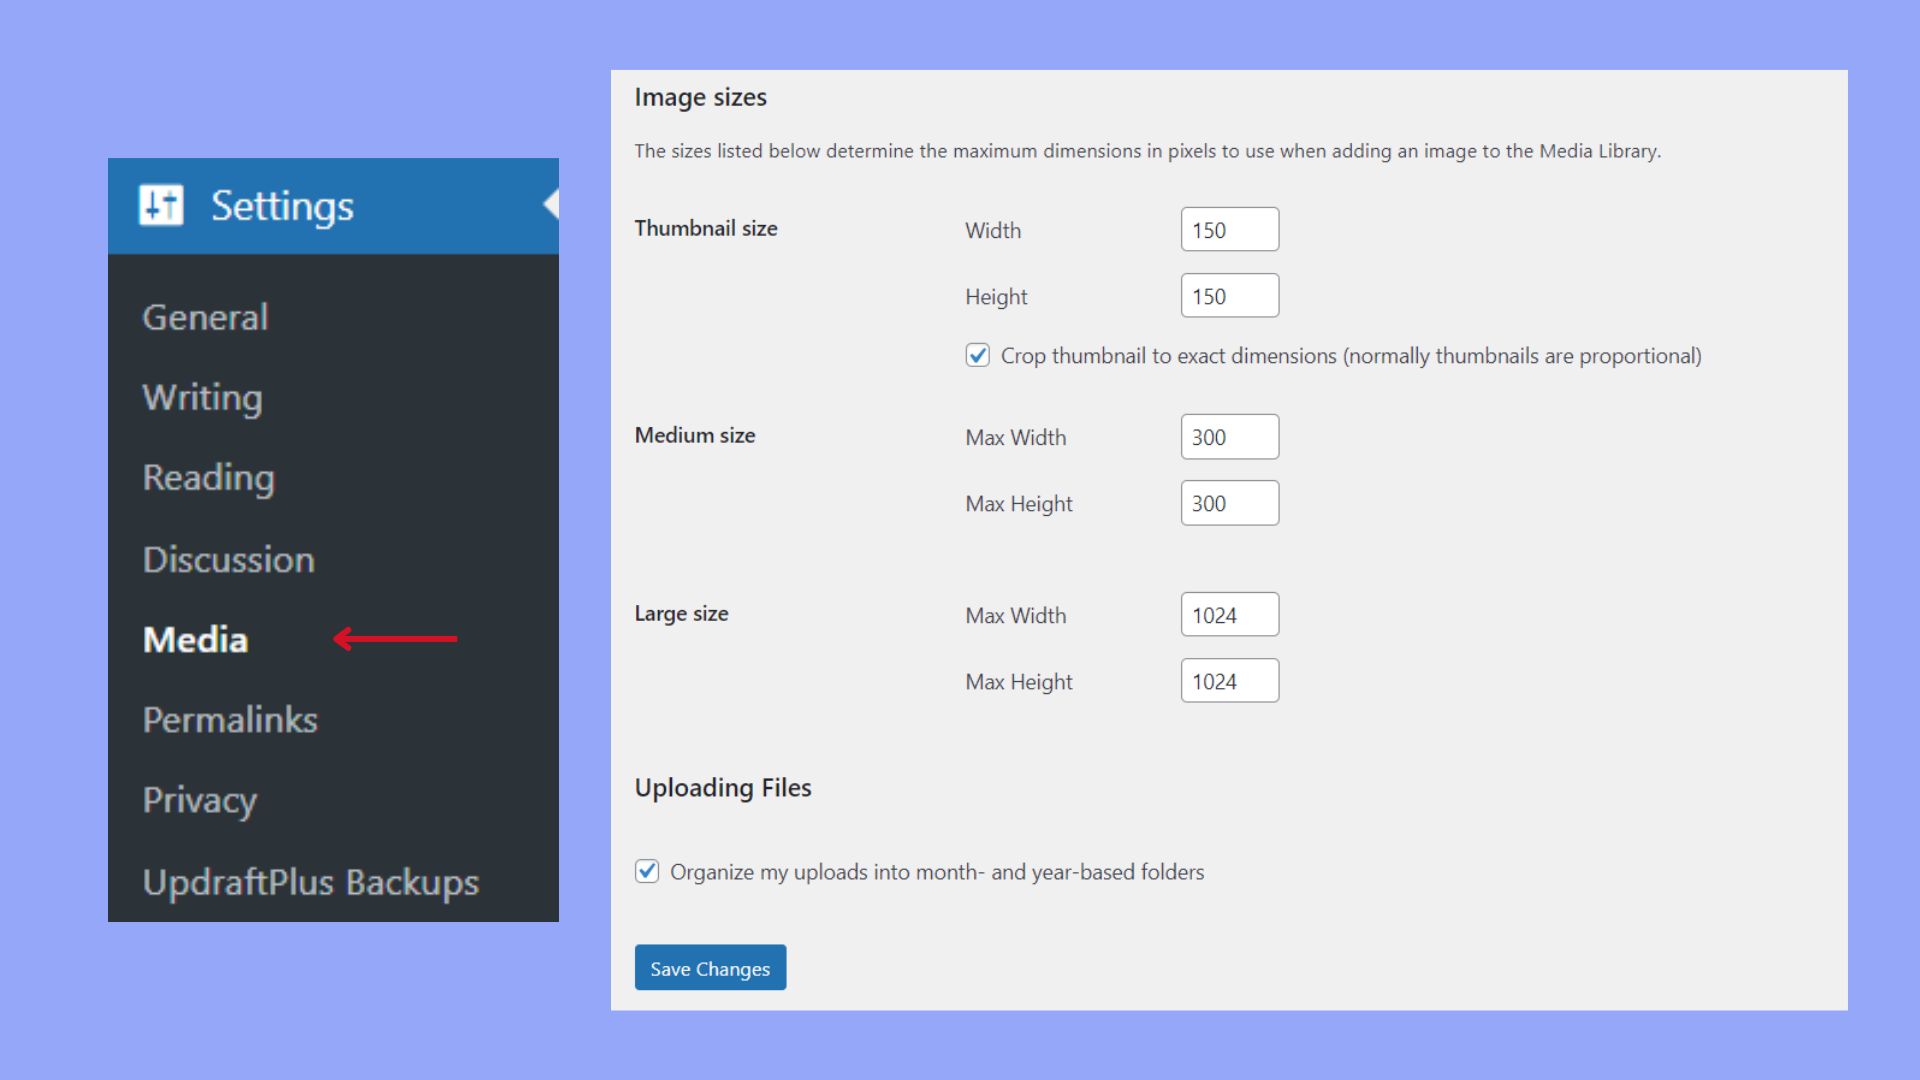Viewport: 1920px width, 1080px height.
Task: Select the thumbnail Height field showing 150
Action: point(1229,295)
